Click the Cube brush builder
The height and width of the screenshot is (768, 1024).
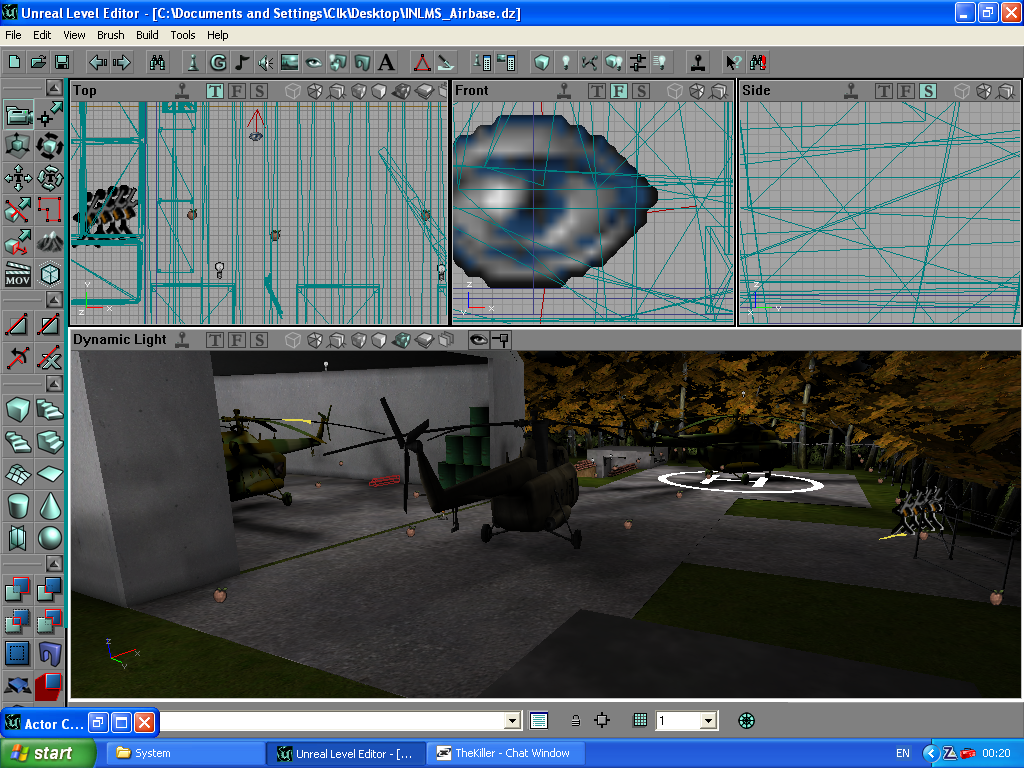click(18, 409)
